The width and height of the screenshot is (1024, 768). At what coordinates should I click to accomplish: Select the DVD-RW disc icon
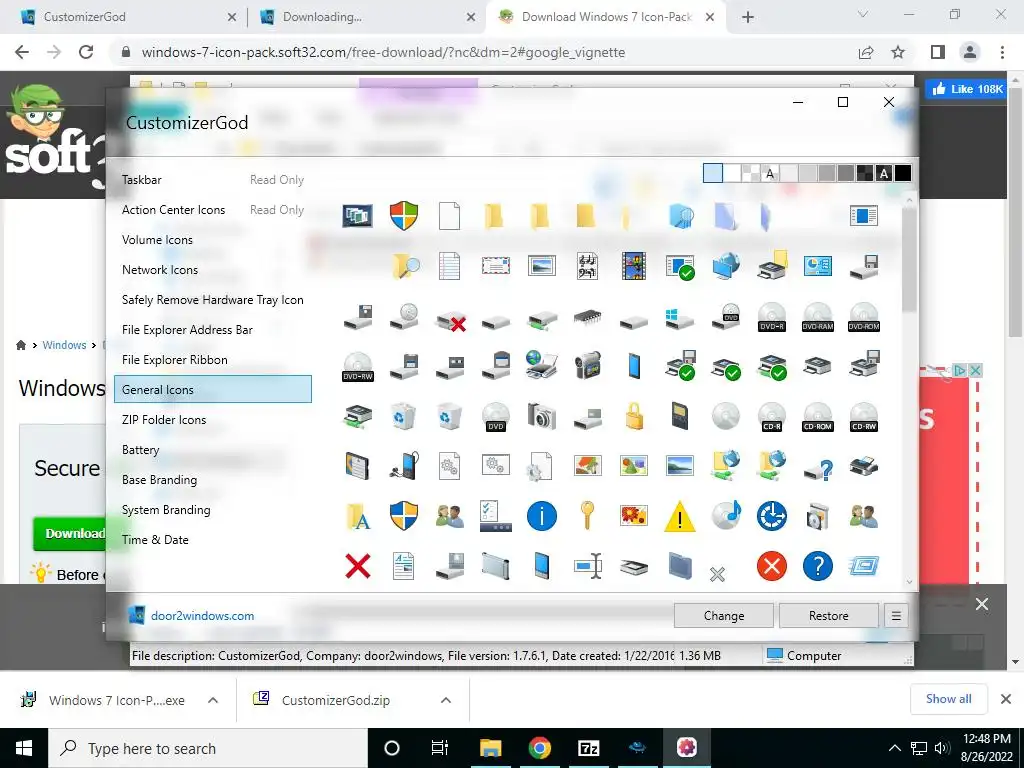tap(358, 366)
